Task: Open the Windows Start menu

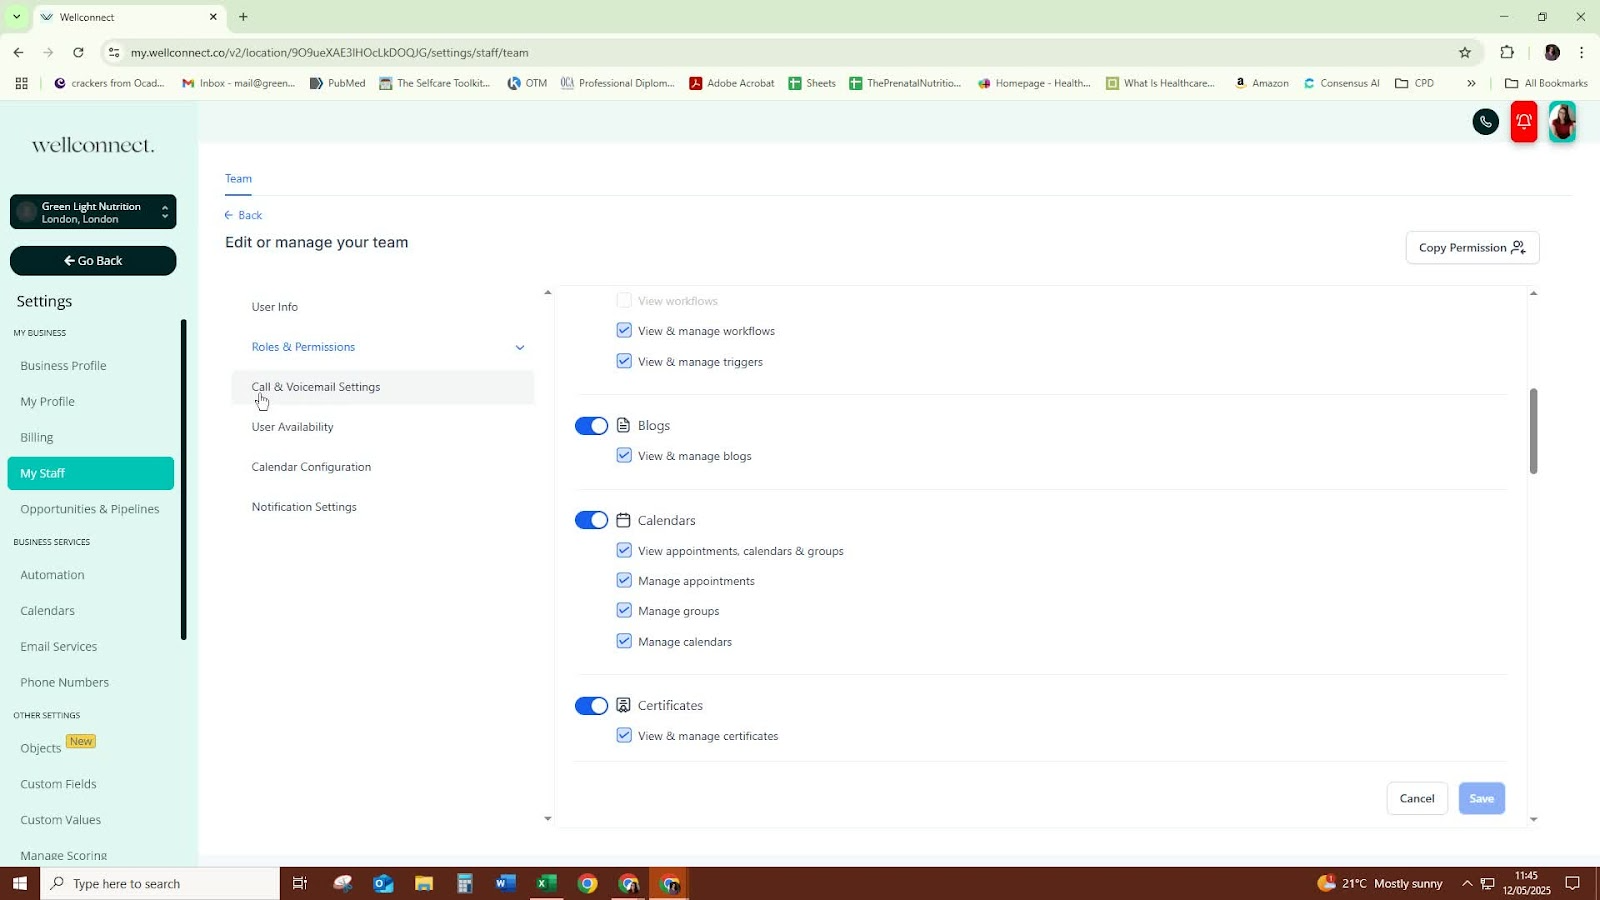Action: click(x=20, y=883)
